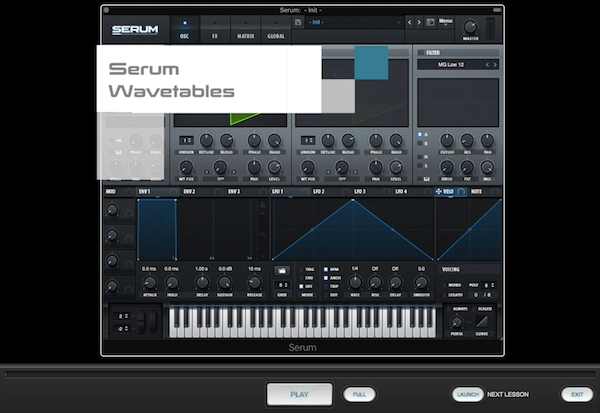Click the lesson playback progress bar
This screenshot has width=600, height=413.
tap(300, 374)
